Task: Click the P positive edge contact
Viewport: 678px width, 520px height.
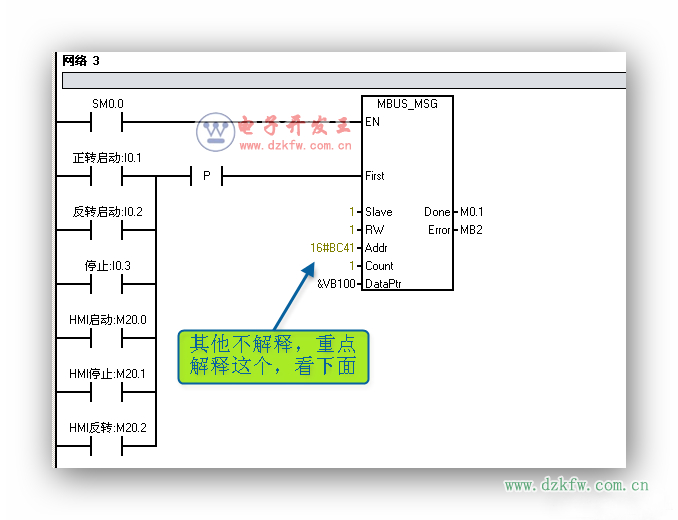Action: 206,176
